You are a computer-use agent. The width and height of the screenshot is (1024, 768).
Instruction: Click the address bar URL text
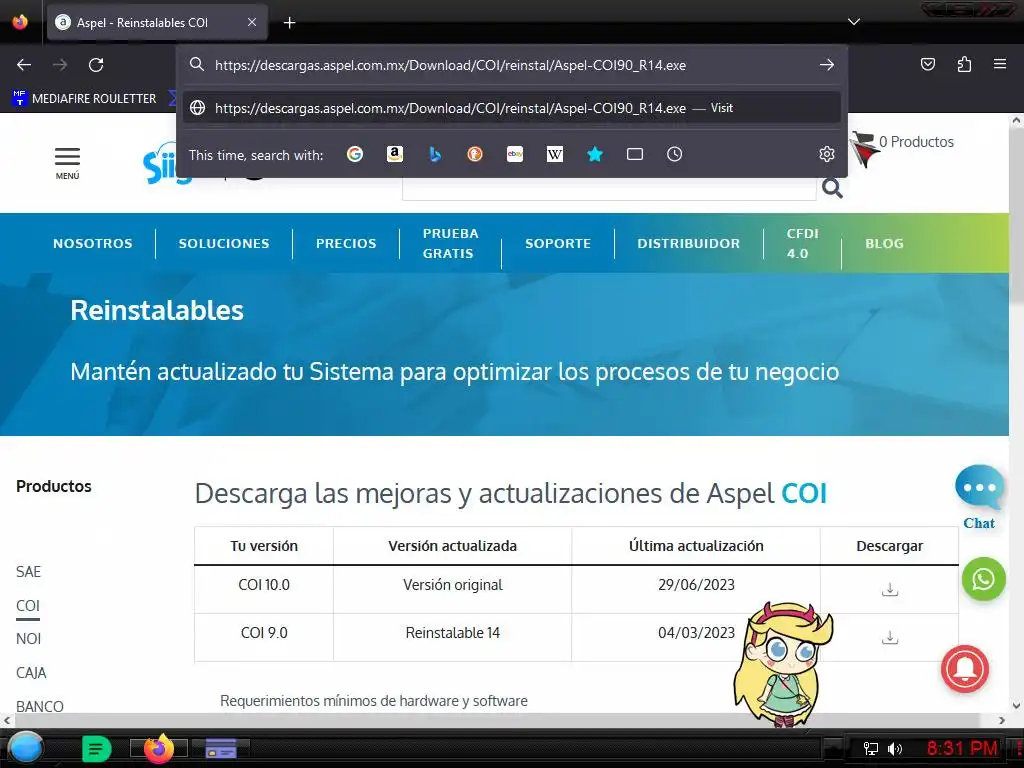451,65
